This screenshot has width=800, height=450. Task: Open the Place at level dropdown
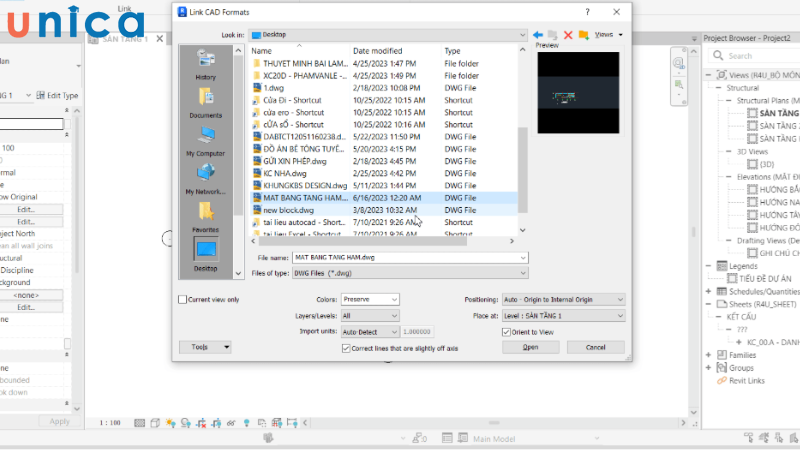(x=563, y=316)
